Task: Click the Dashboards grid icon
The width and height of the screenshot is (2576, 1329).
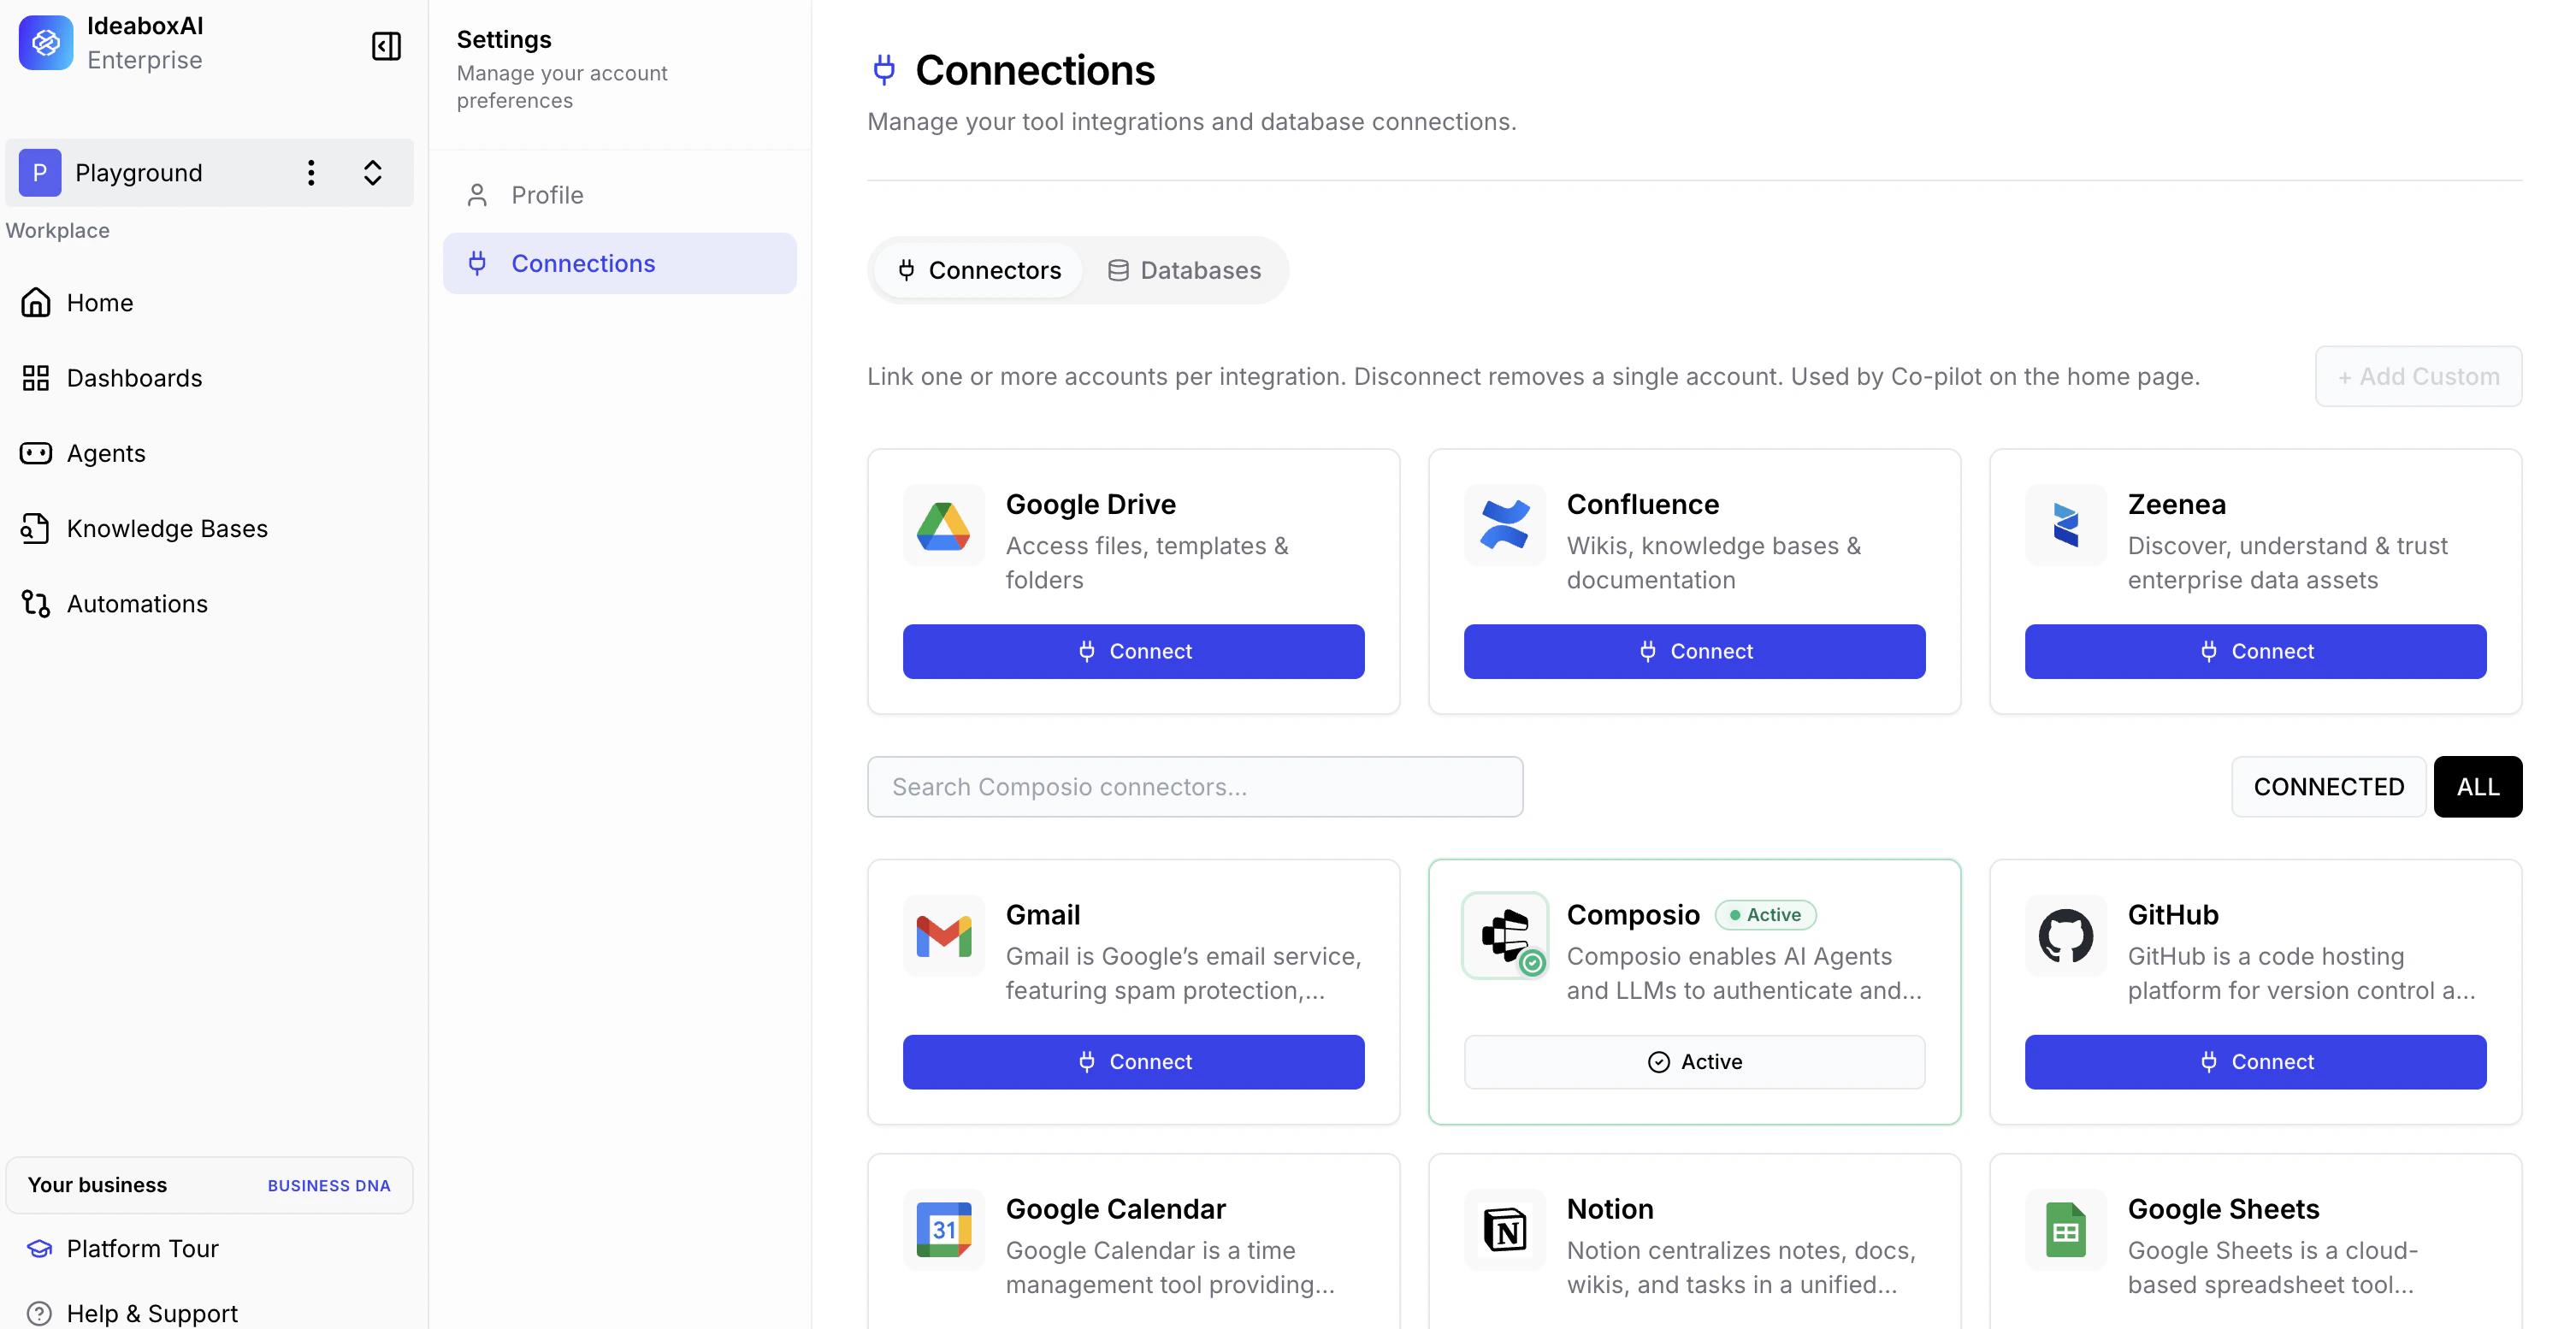Action: coord(36,378)
